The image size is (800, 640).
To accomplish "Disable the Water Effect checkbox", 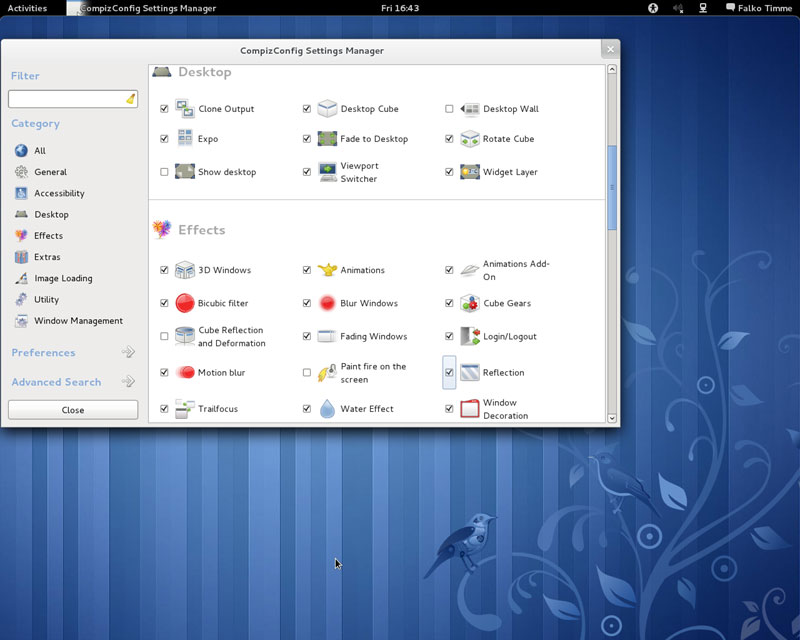I will click(307, 409).
